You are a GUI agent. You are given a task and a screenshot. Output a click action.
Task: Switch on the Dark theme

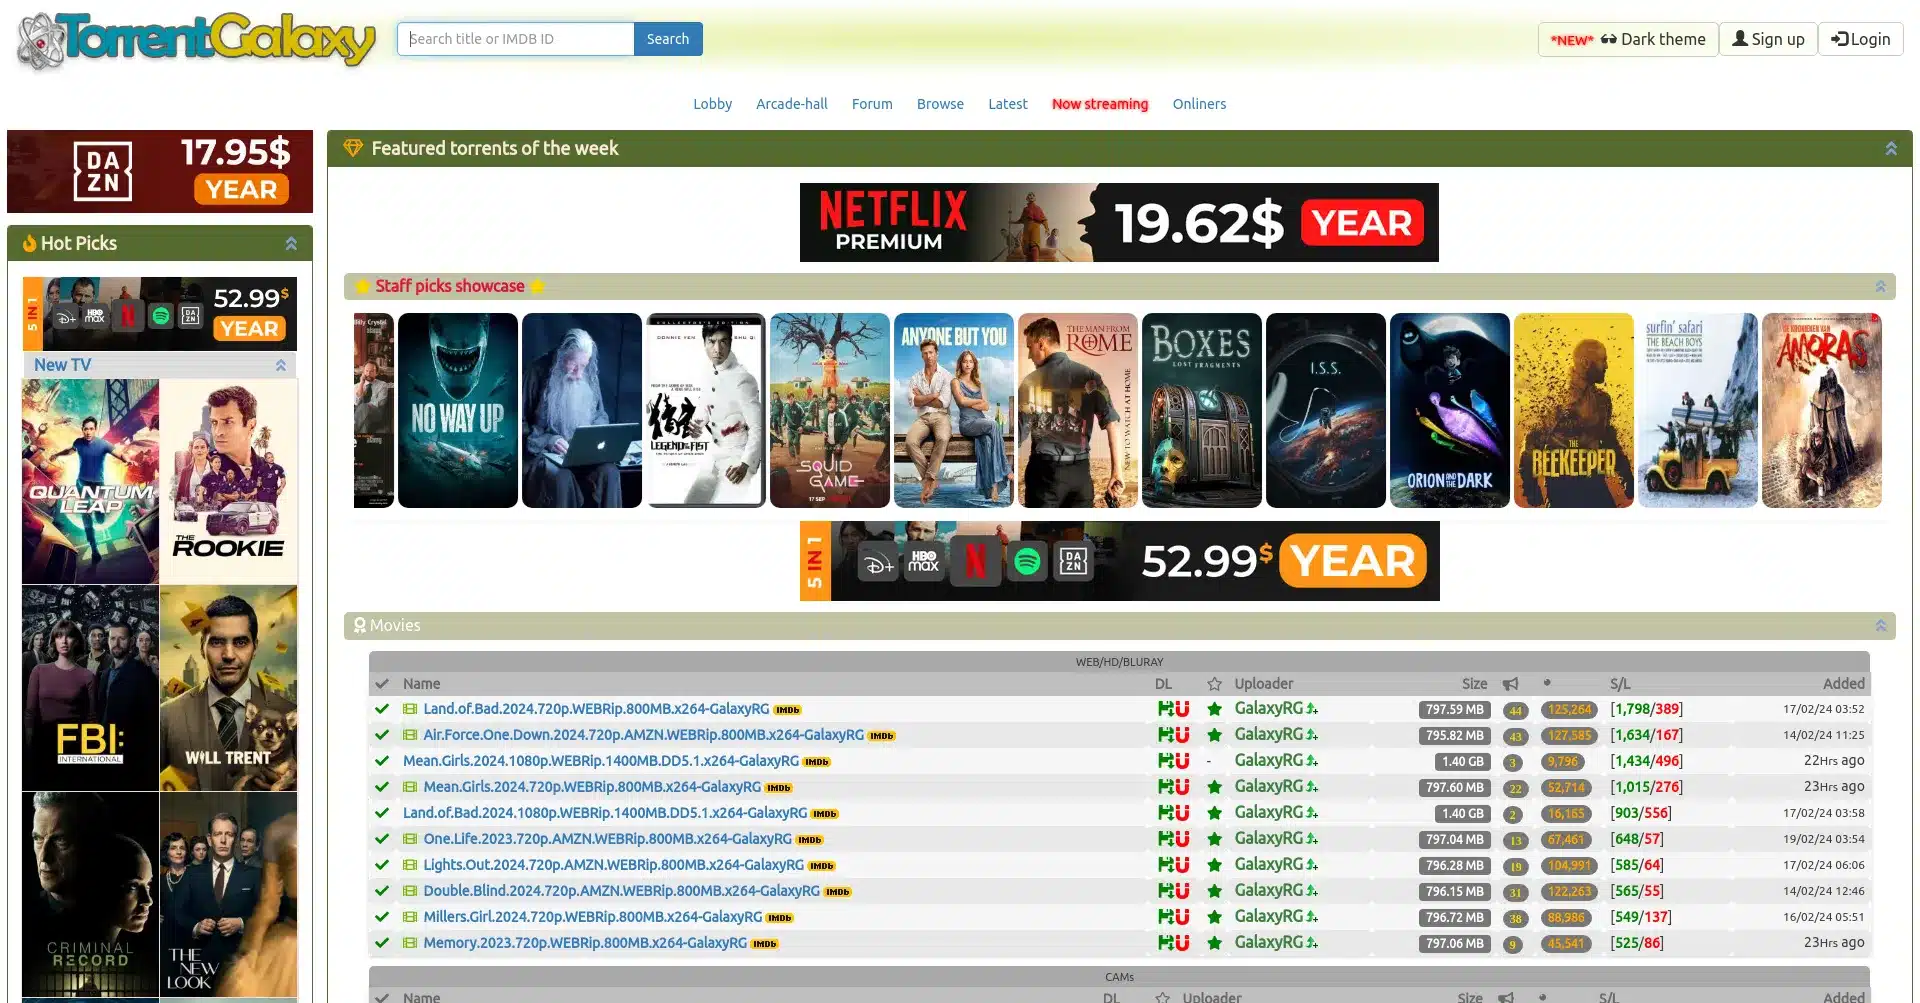[x=1628, y=39]
